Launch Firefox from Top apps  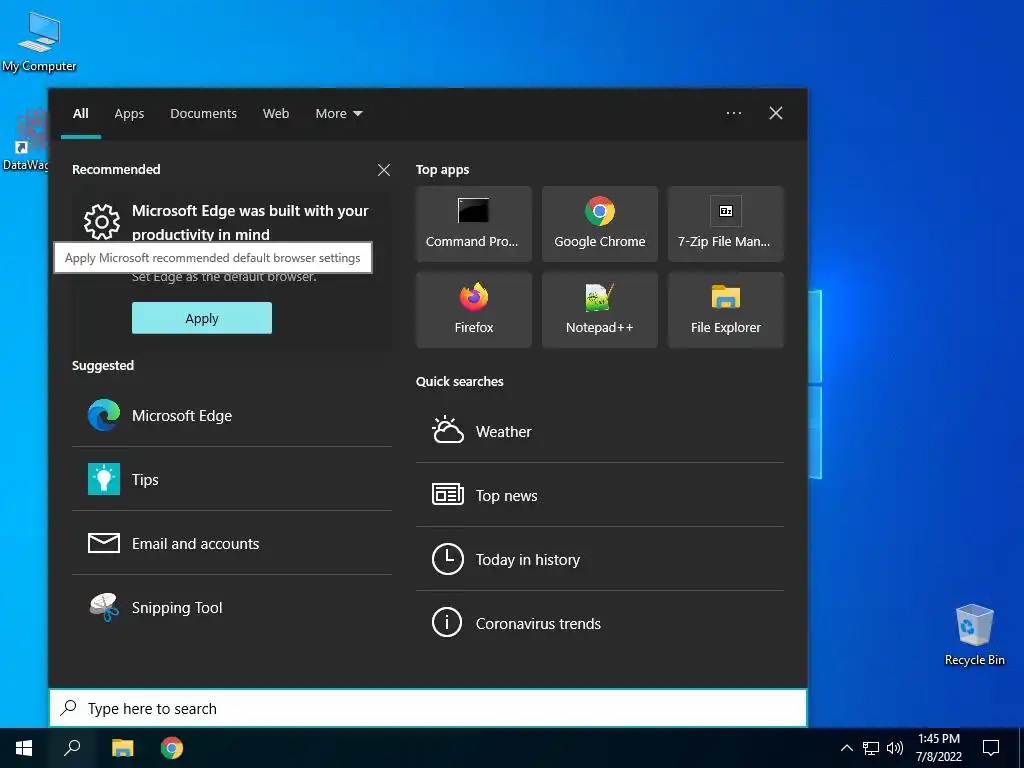(x=473, y=310)
